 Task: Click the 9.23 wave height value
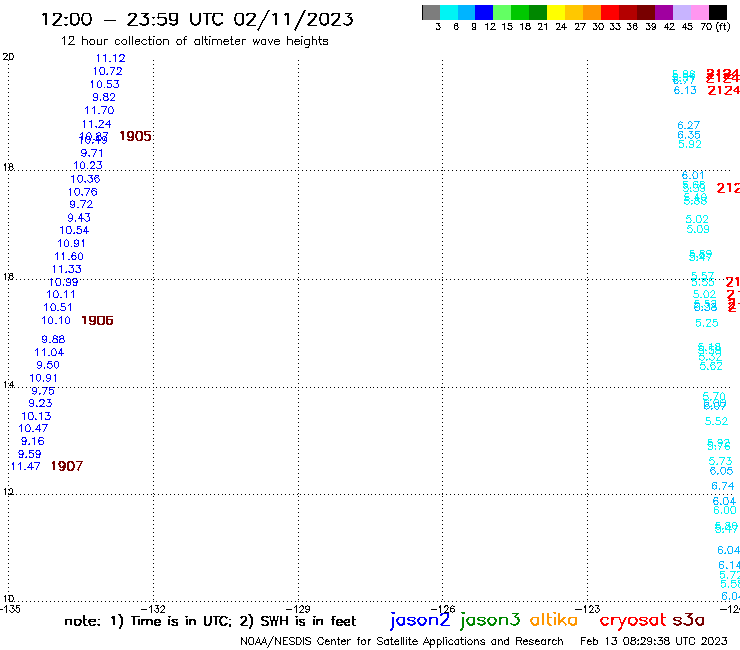pos(40,404)
